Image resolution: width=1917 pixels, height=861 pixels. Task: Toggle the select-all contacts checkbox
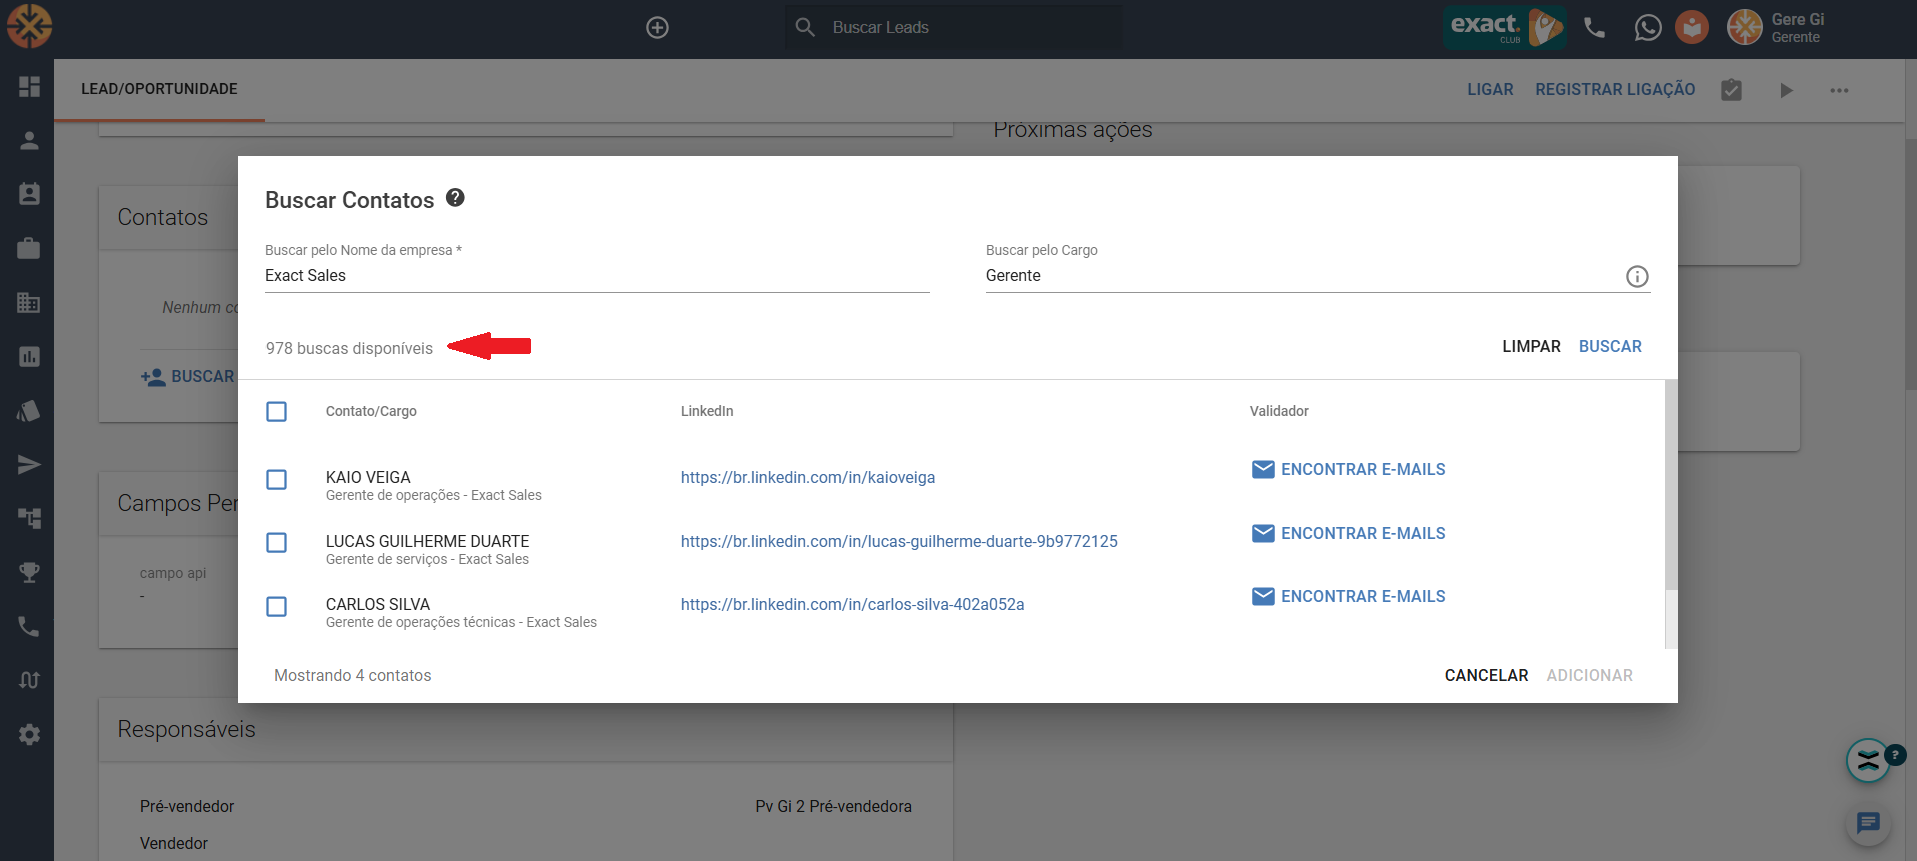277,412
